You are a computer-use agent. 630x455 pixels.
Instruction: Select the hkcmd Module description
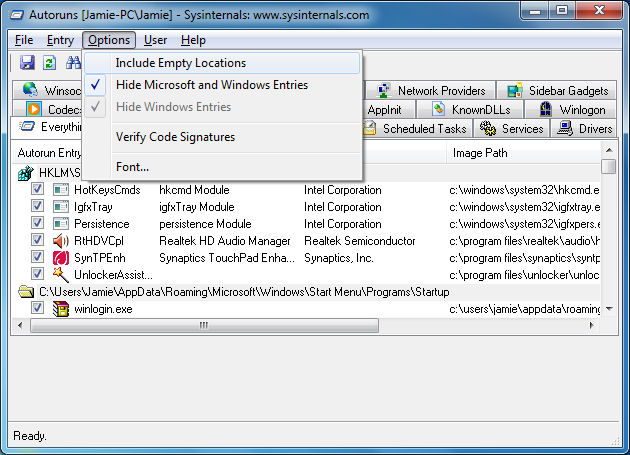pos(194,190)
